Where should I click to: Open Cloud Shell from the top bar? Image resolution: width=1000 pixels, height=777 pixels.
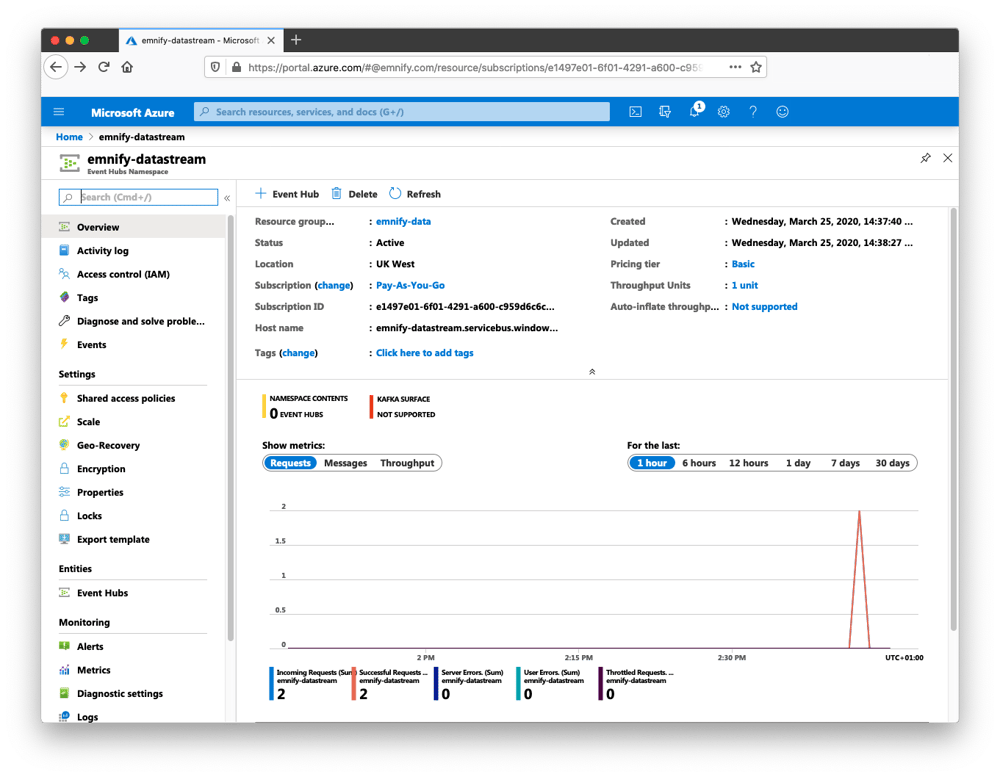point(635,112)
